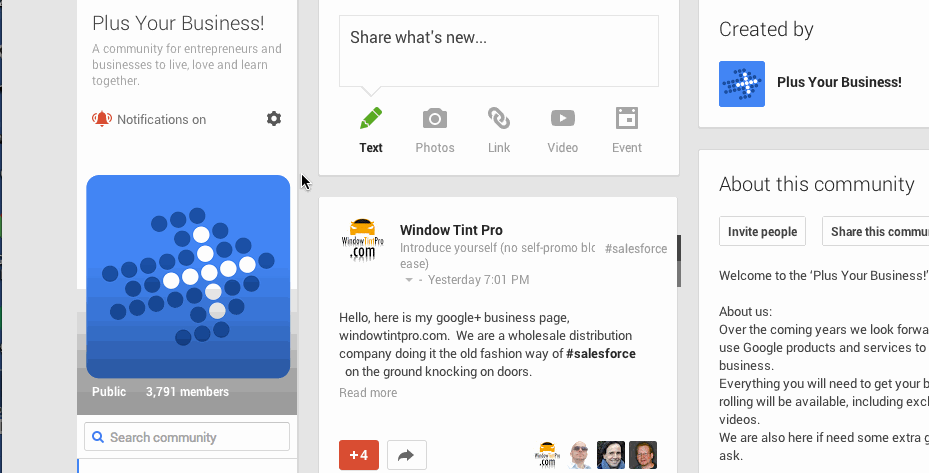
Task: Open post options dropdown arrow
Action: tap(408, 280)
